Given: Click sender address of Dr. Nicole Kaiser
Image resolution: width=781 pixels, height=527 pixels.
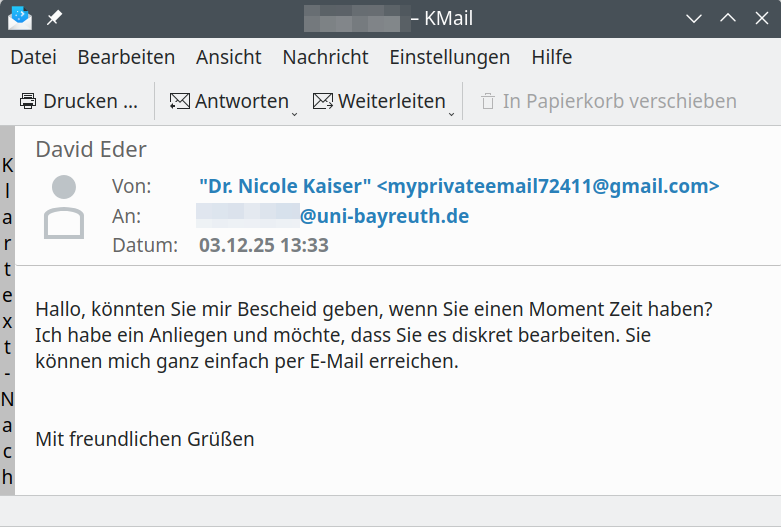Looking at the screenshot, I should tap(459, 186).
